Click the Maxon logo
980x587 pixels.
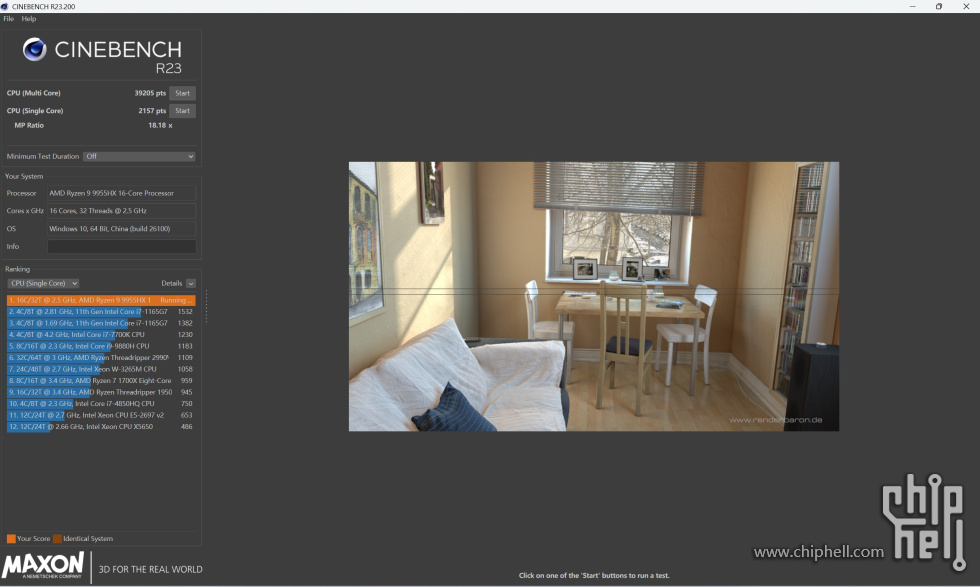point(43,566)
